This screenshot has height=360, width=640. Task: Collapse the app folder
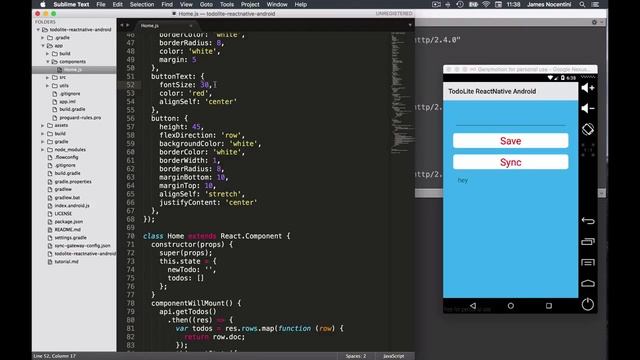point(43,46)
